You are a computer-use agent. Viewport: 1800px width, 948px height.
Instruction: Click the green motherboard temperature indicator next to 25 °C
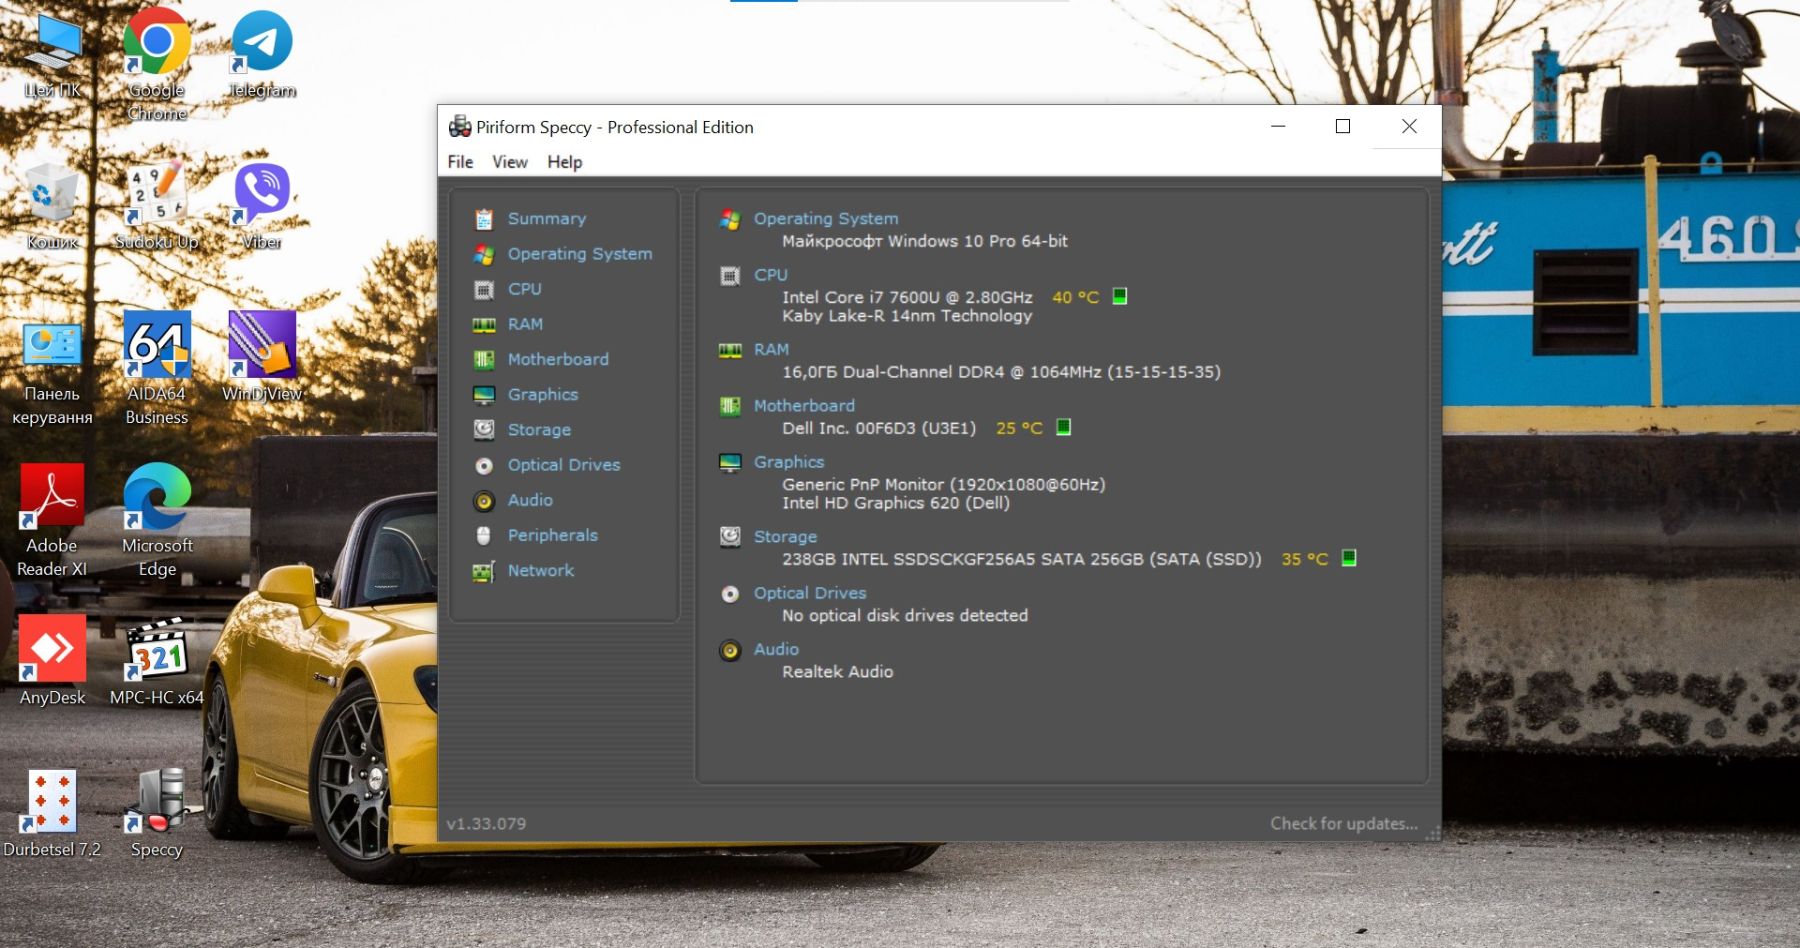tap(1064, 427)
